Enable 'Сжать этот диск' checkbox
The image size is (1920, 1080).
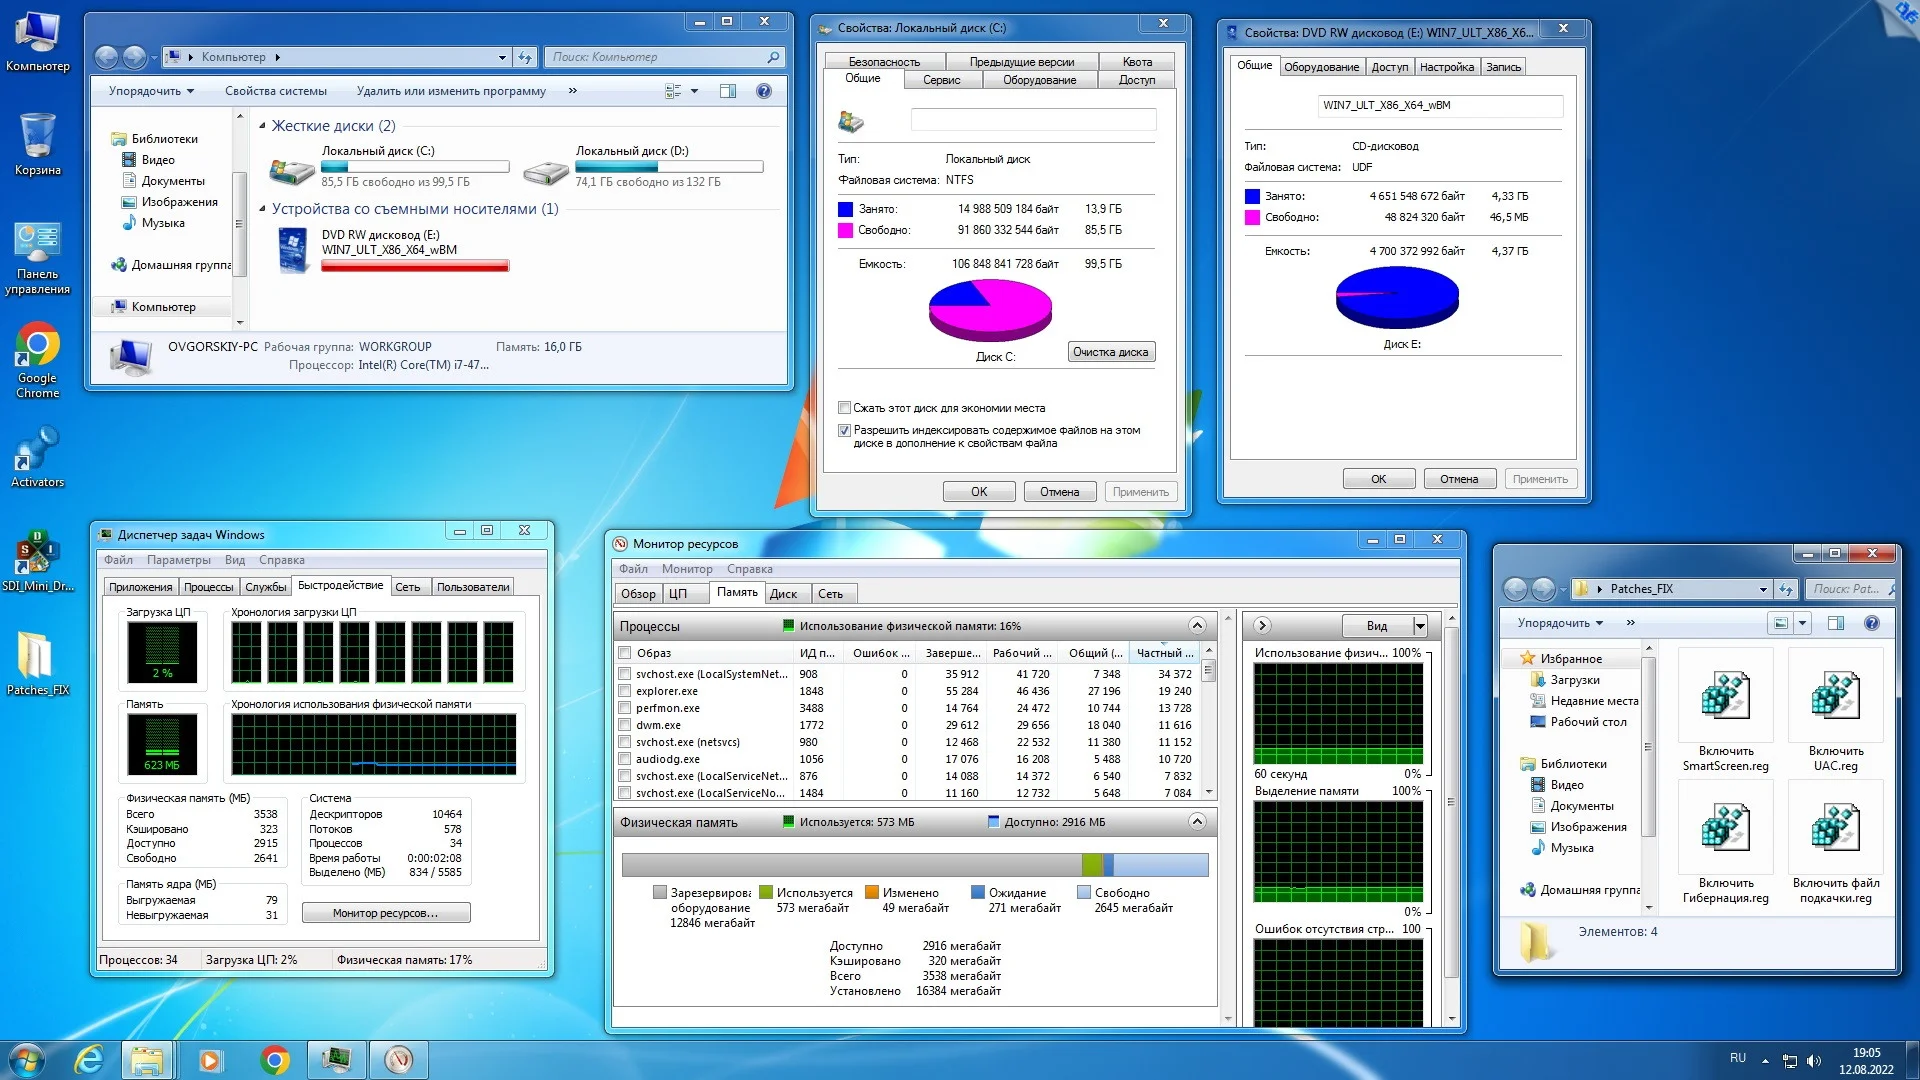(x=845, y=408)
